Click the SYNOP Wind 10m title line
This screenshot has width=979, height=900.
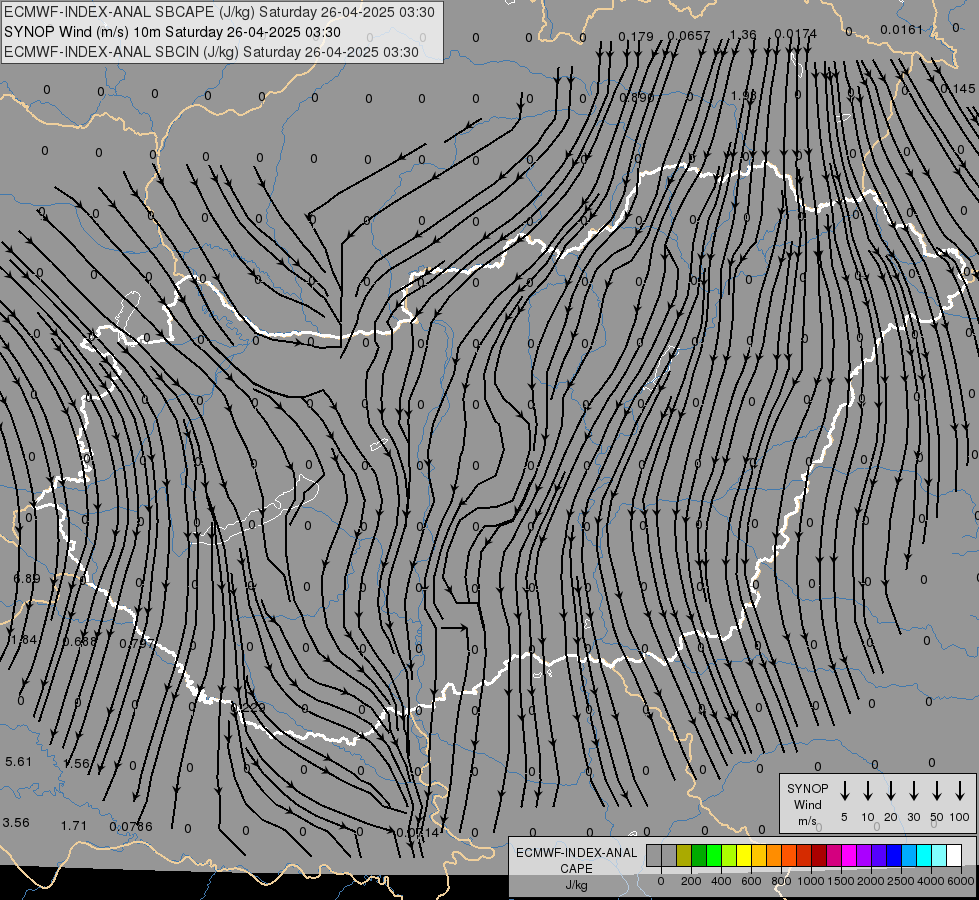(x=172, y=32)
